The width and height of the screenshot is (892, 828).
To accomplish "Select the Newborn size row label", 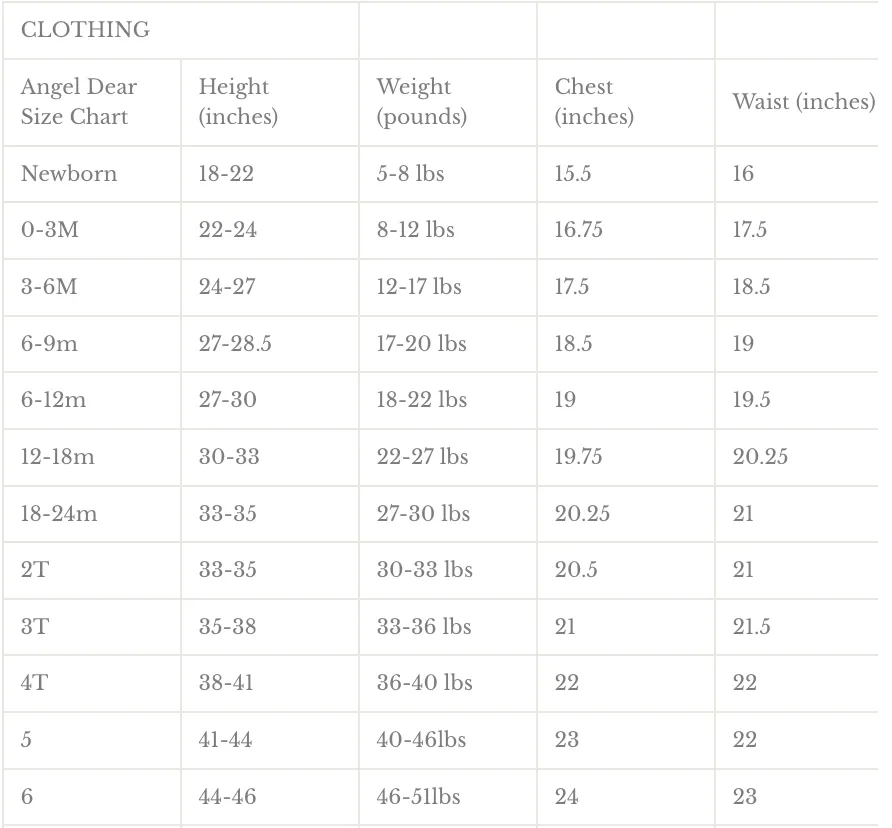I will coord(69,174).
